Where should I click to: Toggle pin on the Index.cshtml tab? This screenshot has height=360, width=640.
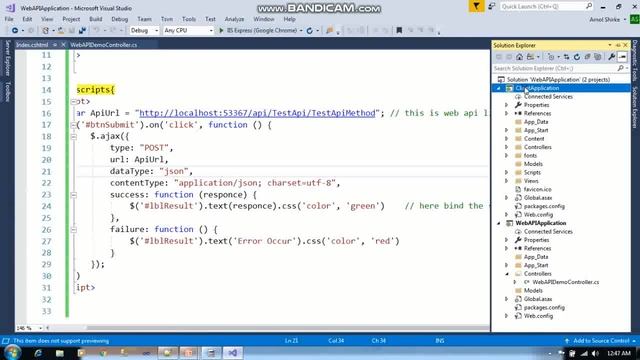[55, 45]
